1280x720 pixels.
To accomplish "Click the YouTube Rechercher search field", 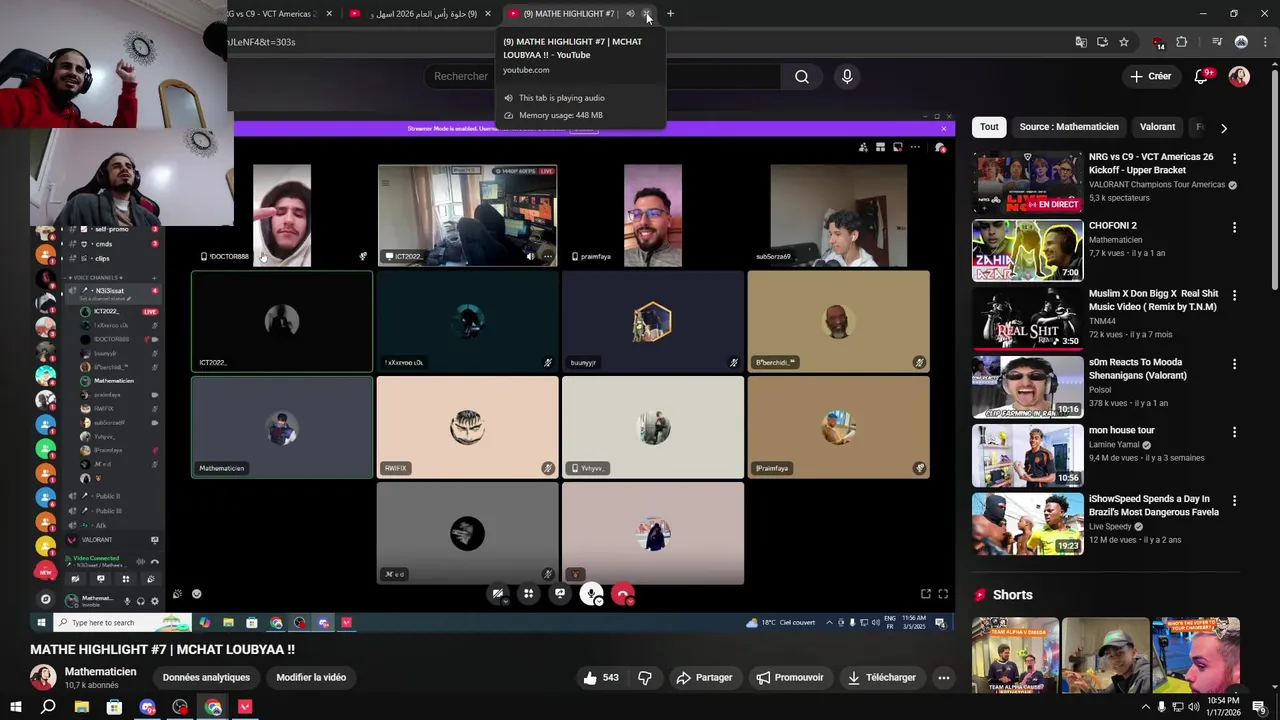I will coord(604,76).
